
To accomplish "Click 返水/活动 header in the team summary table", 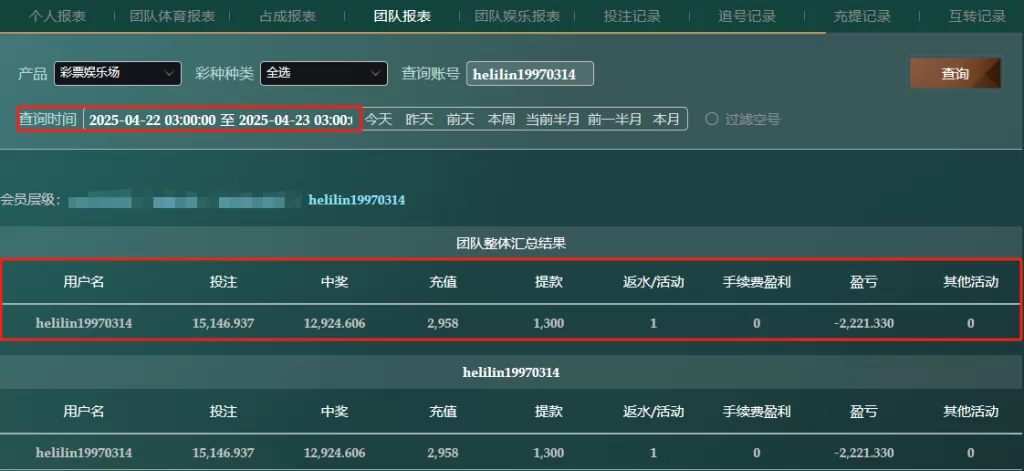I will 653,282.
